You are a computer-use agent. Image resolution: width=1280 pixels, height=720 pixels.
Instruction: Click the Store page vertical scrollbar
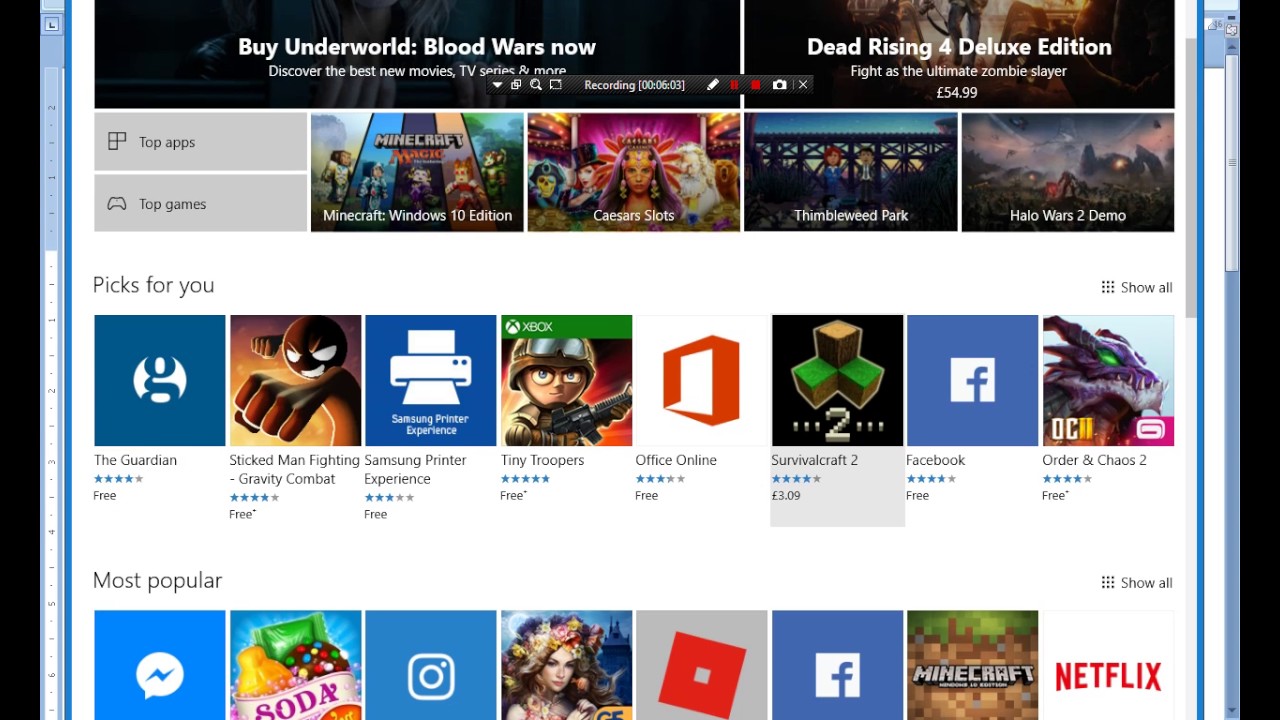coord(1190,180)
